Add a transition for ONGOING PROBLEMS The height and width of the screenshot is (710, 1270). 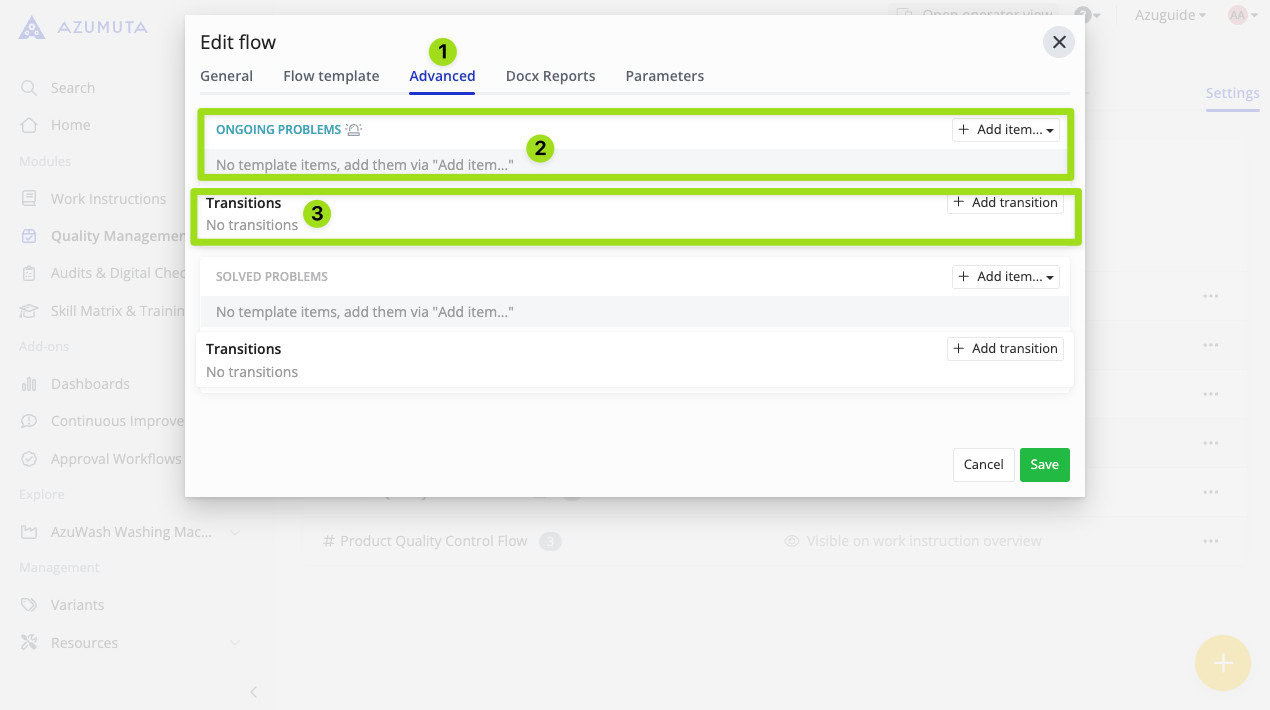pyautogui.click(x=1005, y=202)
